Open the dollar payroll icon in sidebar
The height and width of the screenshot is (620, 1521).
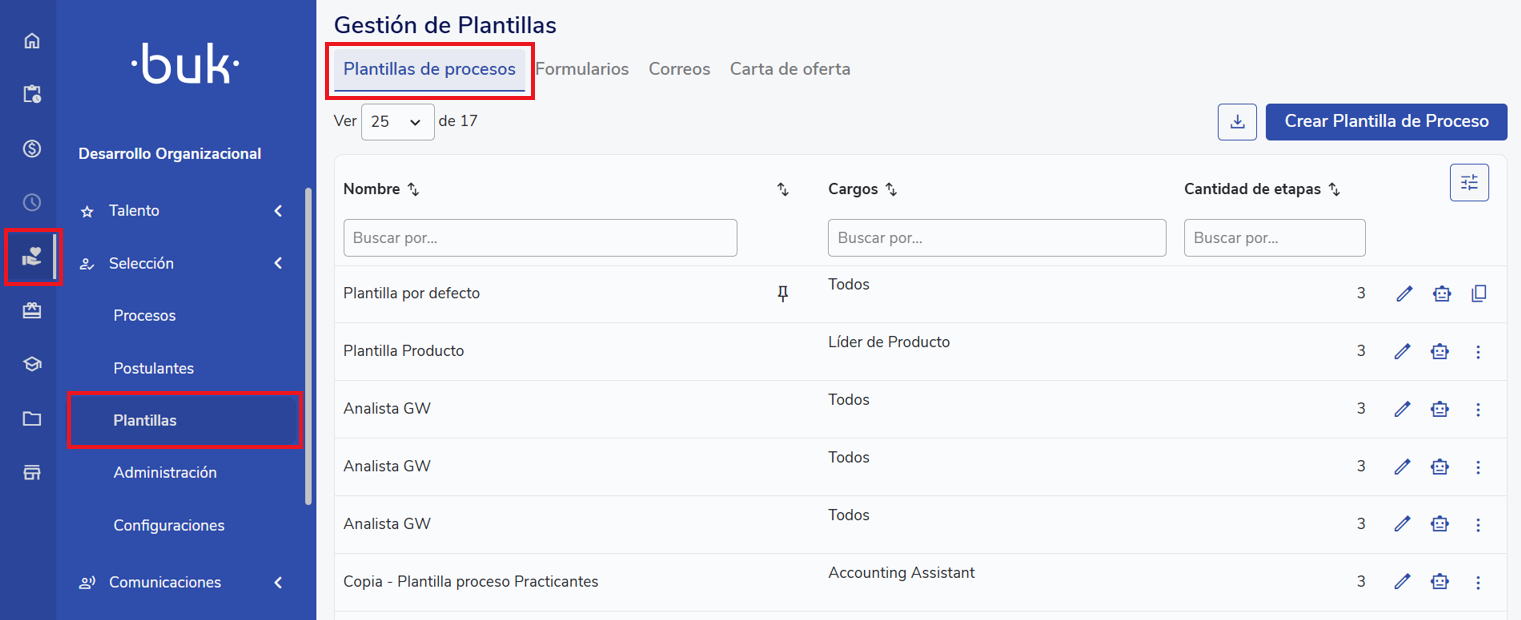point(32,149)
